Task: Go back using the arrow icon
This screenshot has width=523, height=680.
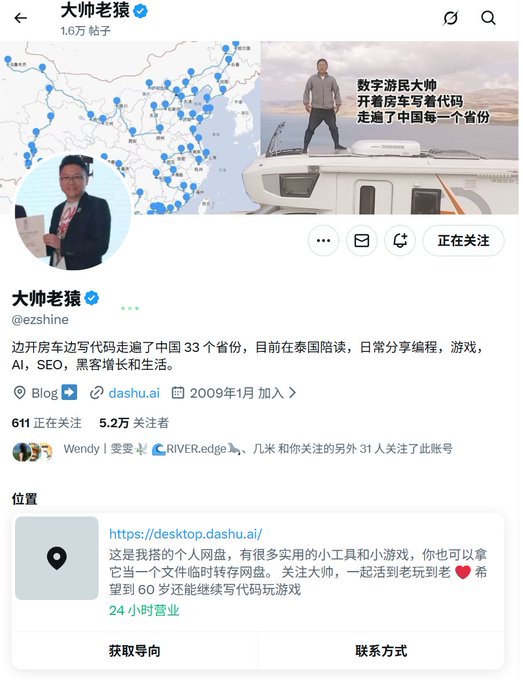Action: click(x=20, y=18)
